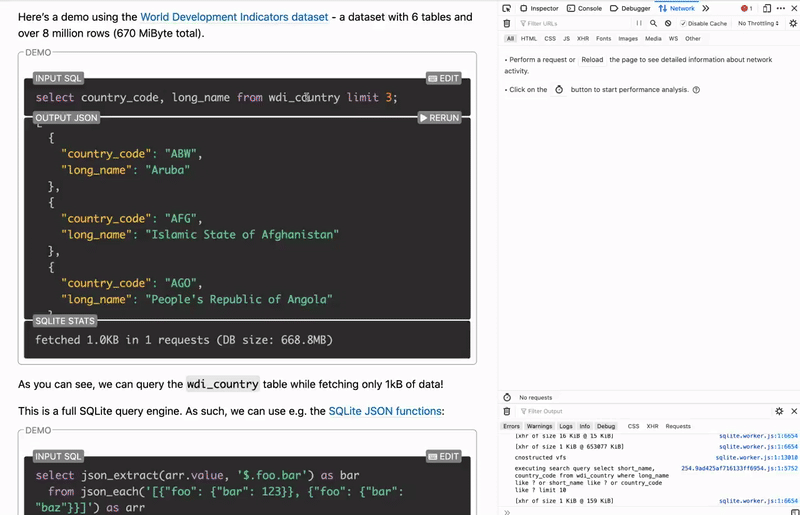The image size is (800, 515).
Task: Filter network requests by WS
Action: coord(673,39)
